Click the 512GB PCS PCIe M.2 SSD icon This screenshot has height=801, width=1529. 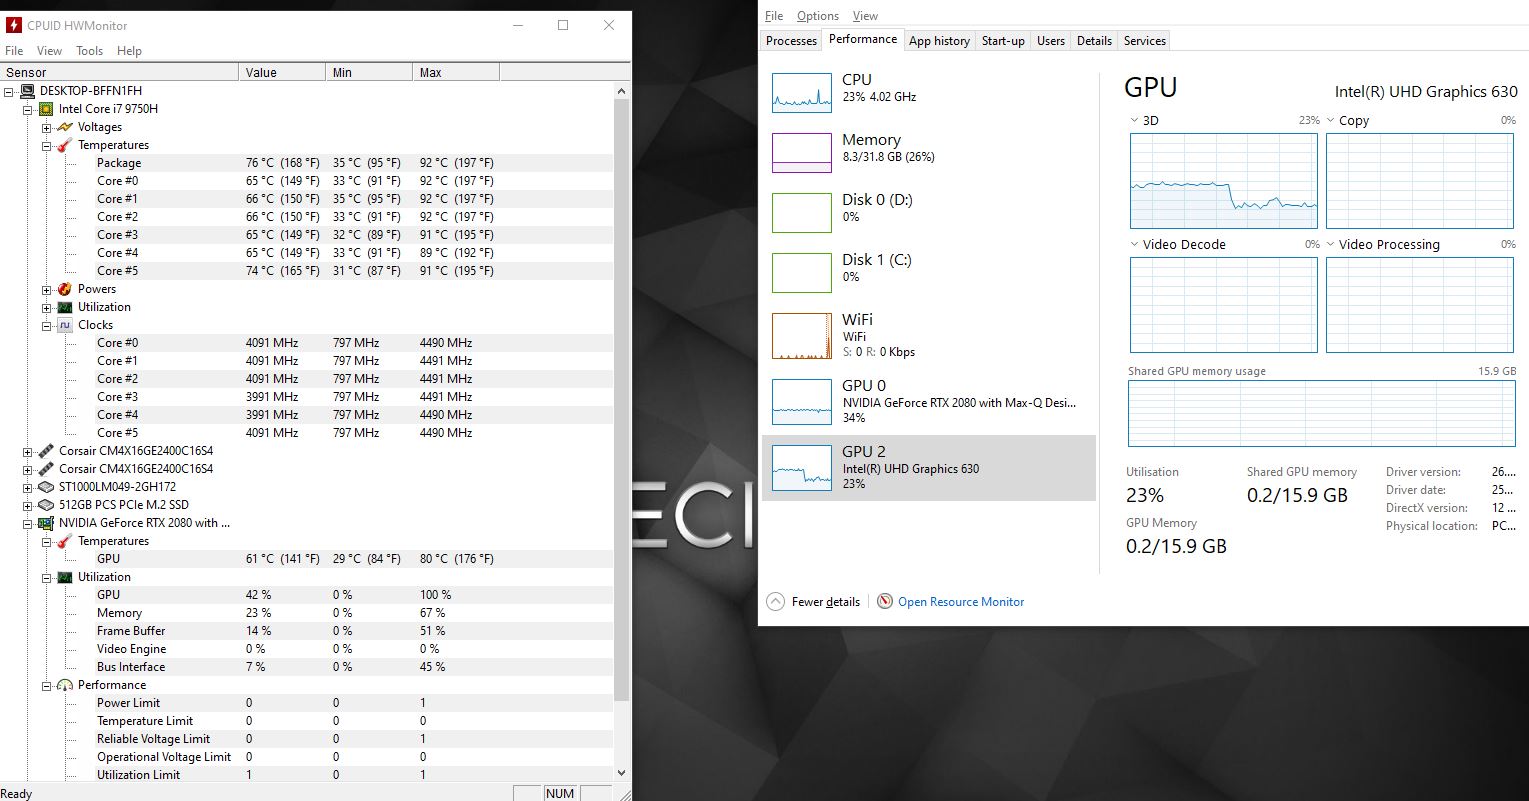[x=46, y=505]
